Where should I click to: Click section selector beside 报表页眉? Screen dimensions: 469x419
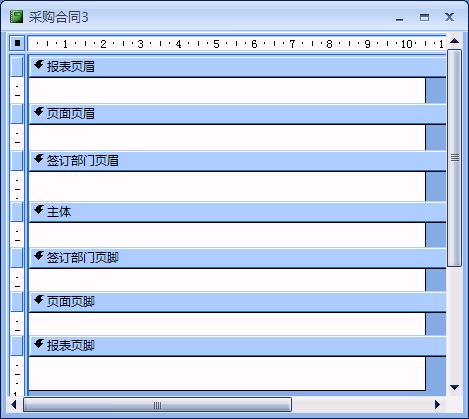[x=17, y=67]
